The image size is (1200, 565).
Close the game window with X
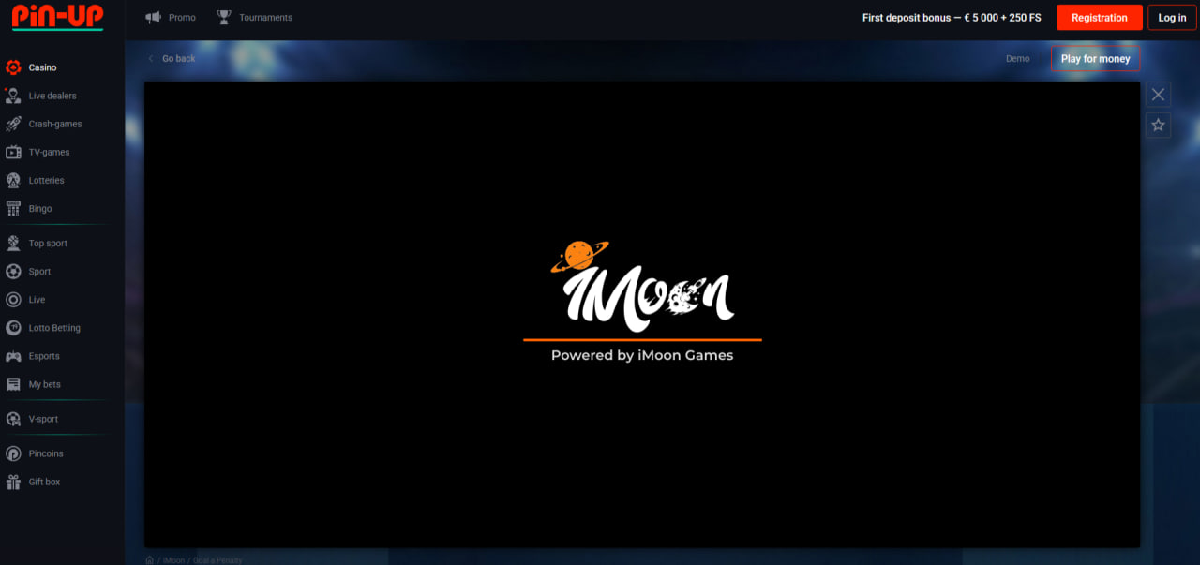pyautogui.click(x=1158, y=94)
